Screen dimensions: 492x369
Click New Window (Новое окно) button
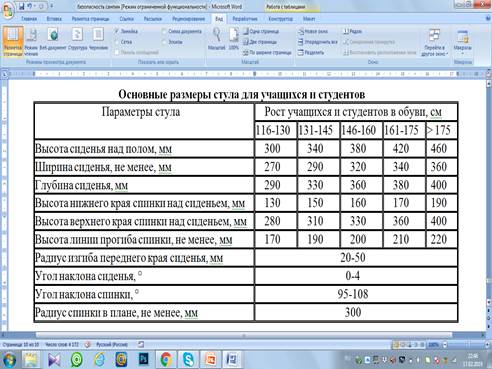[313, 31]
